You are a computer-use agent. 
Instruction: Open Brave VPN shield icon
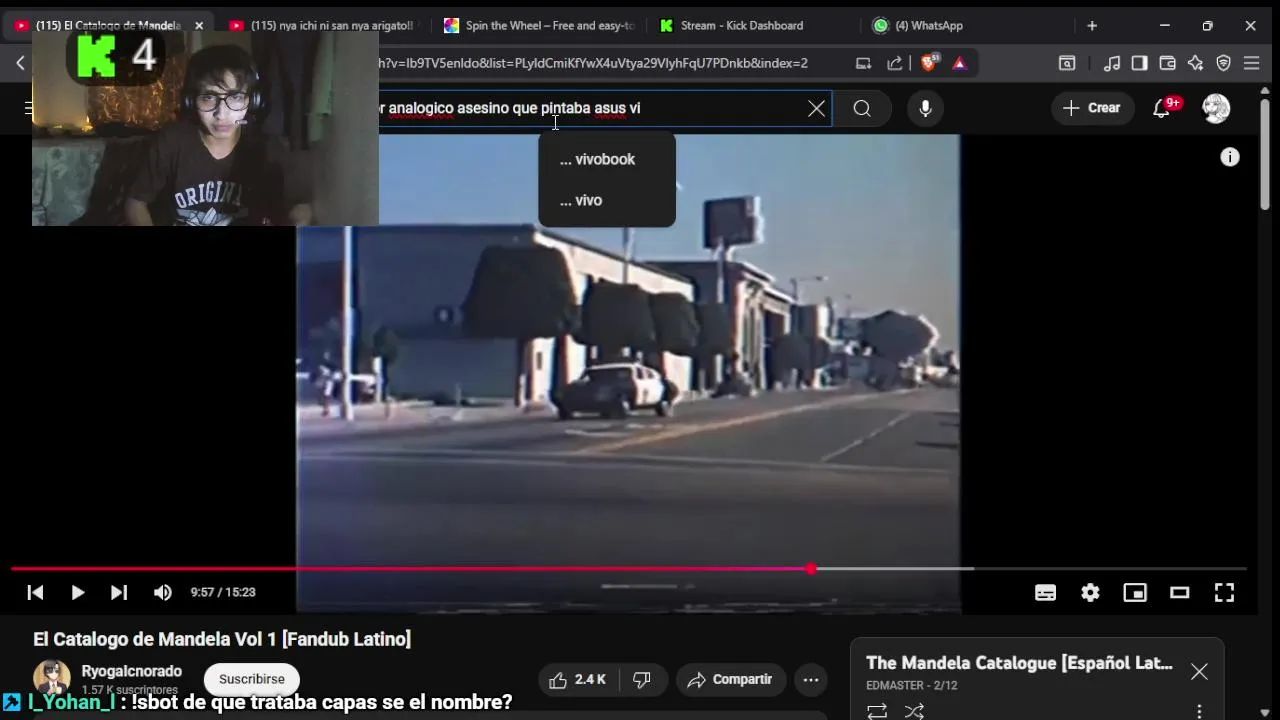[x=1223, y=63]
